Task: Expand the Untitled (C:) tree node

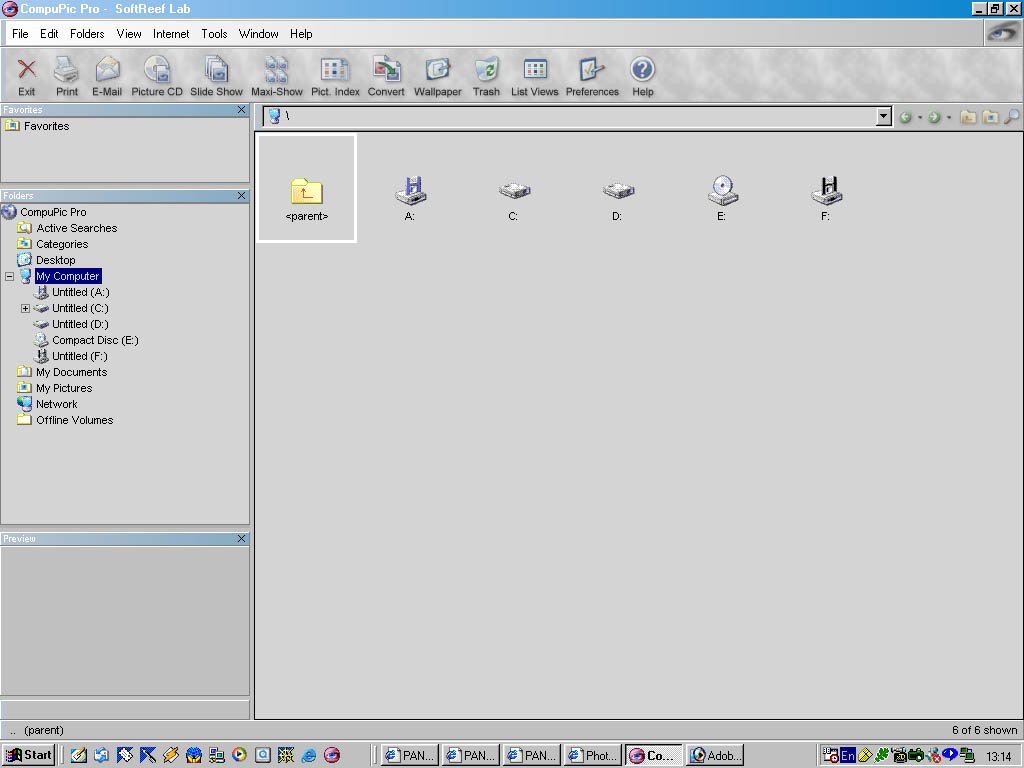Action: (25, 308)
